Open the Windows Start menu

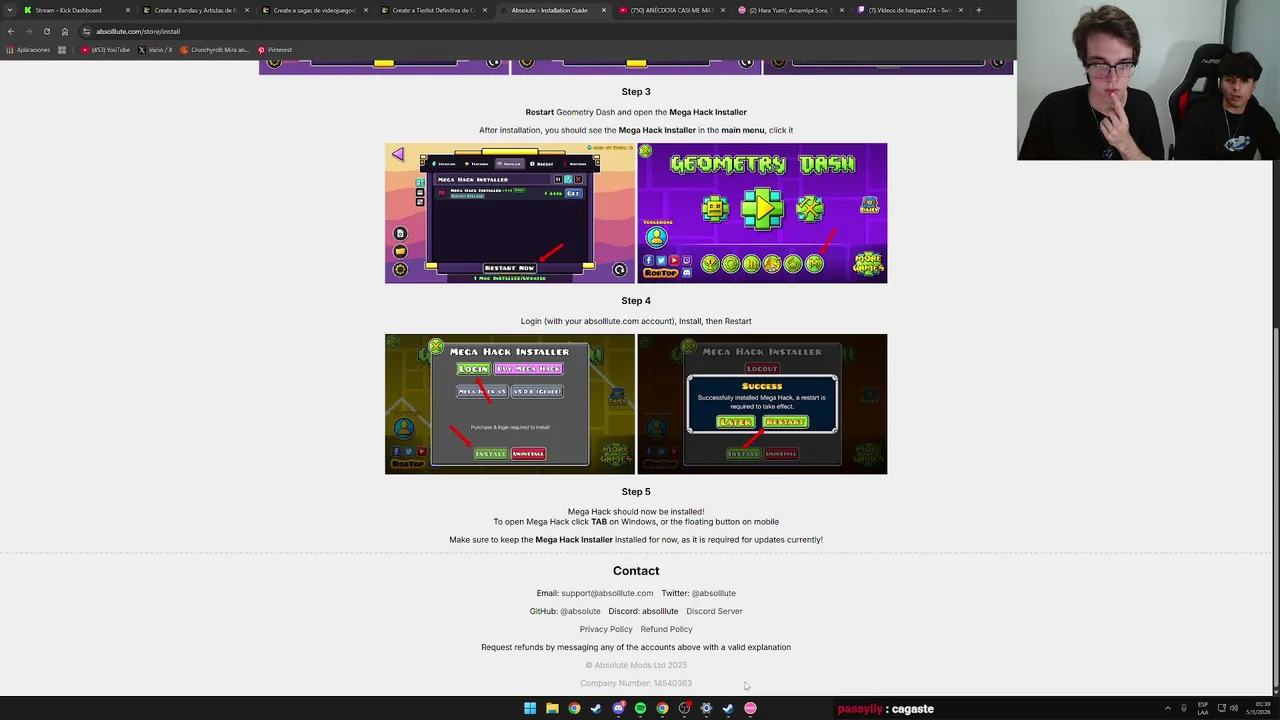(x=530, y=709)
